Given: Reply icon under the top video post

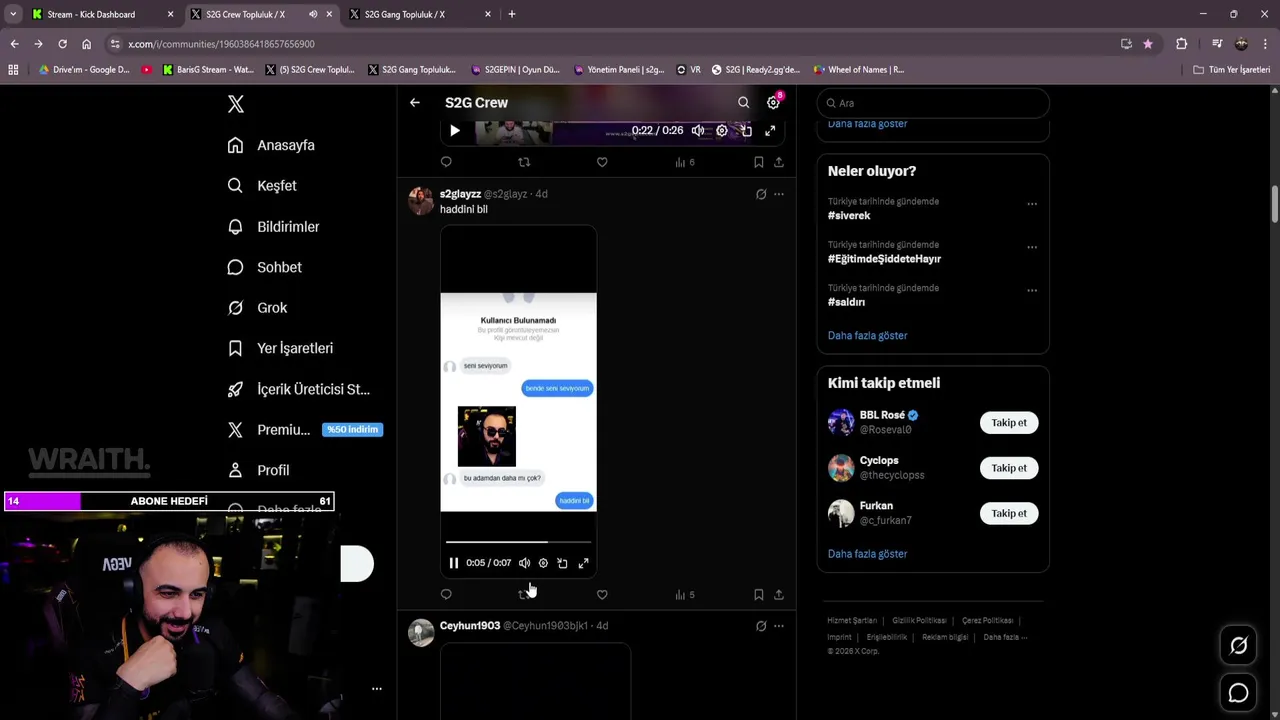Looking at the screenshot, I should 446,162.
